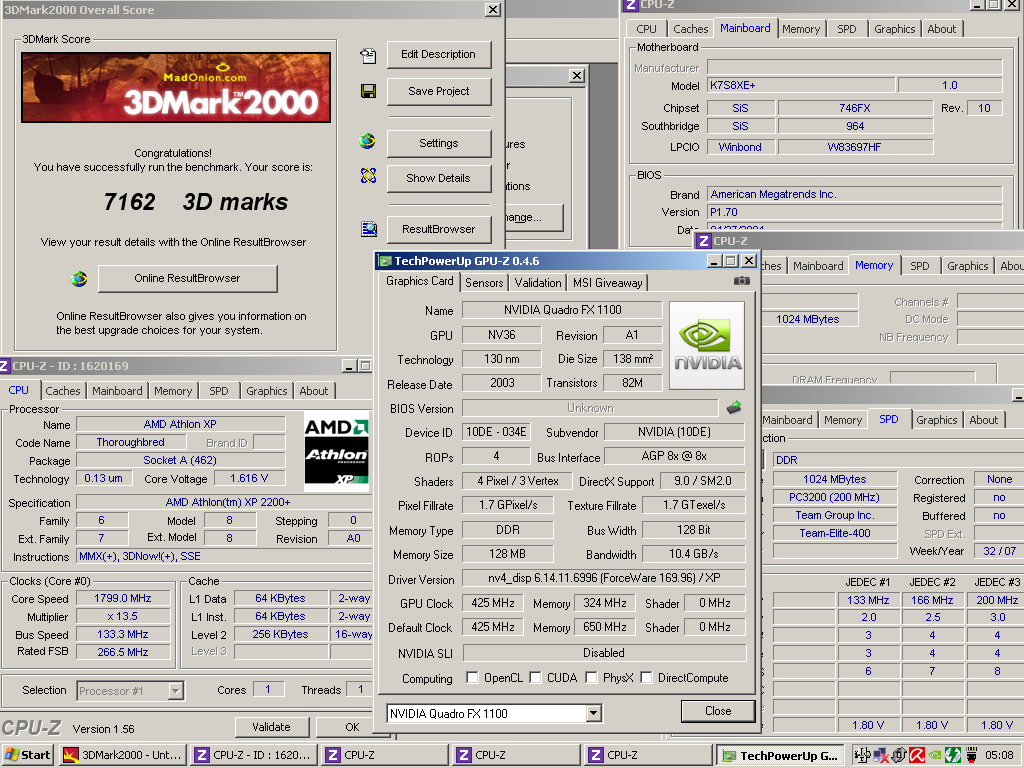Click the network plug tray icon
Screen dimensions: 1024x768
point(971,756)
